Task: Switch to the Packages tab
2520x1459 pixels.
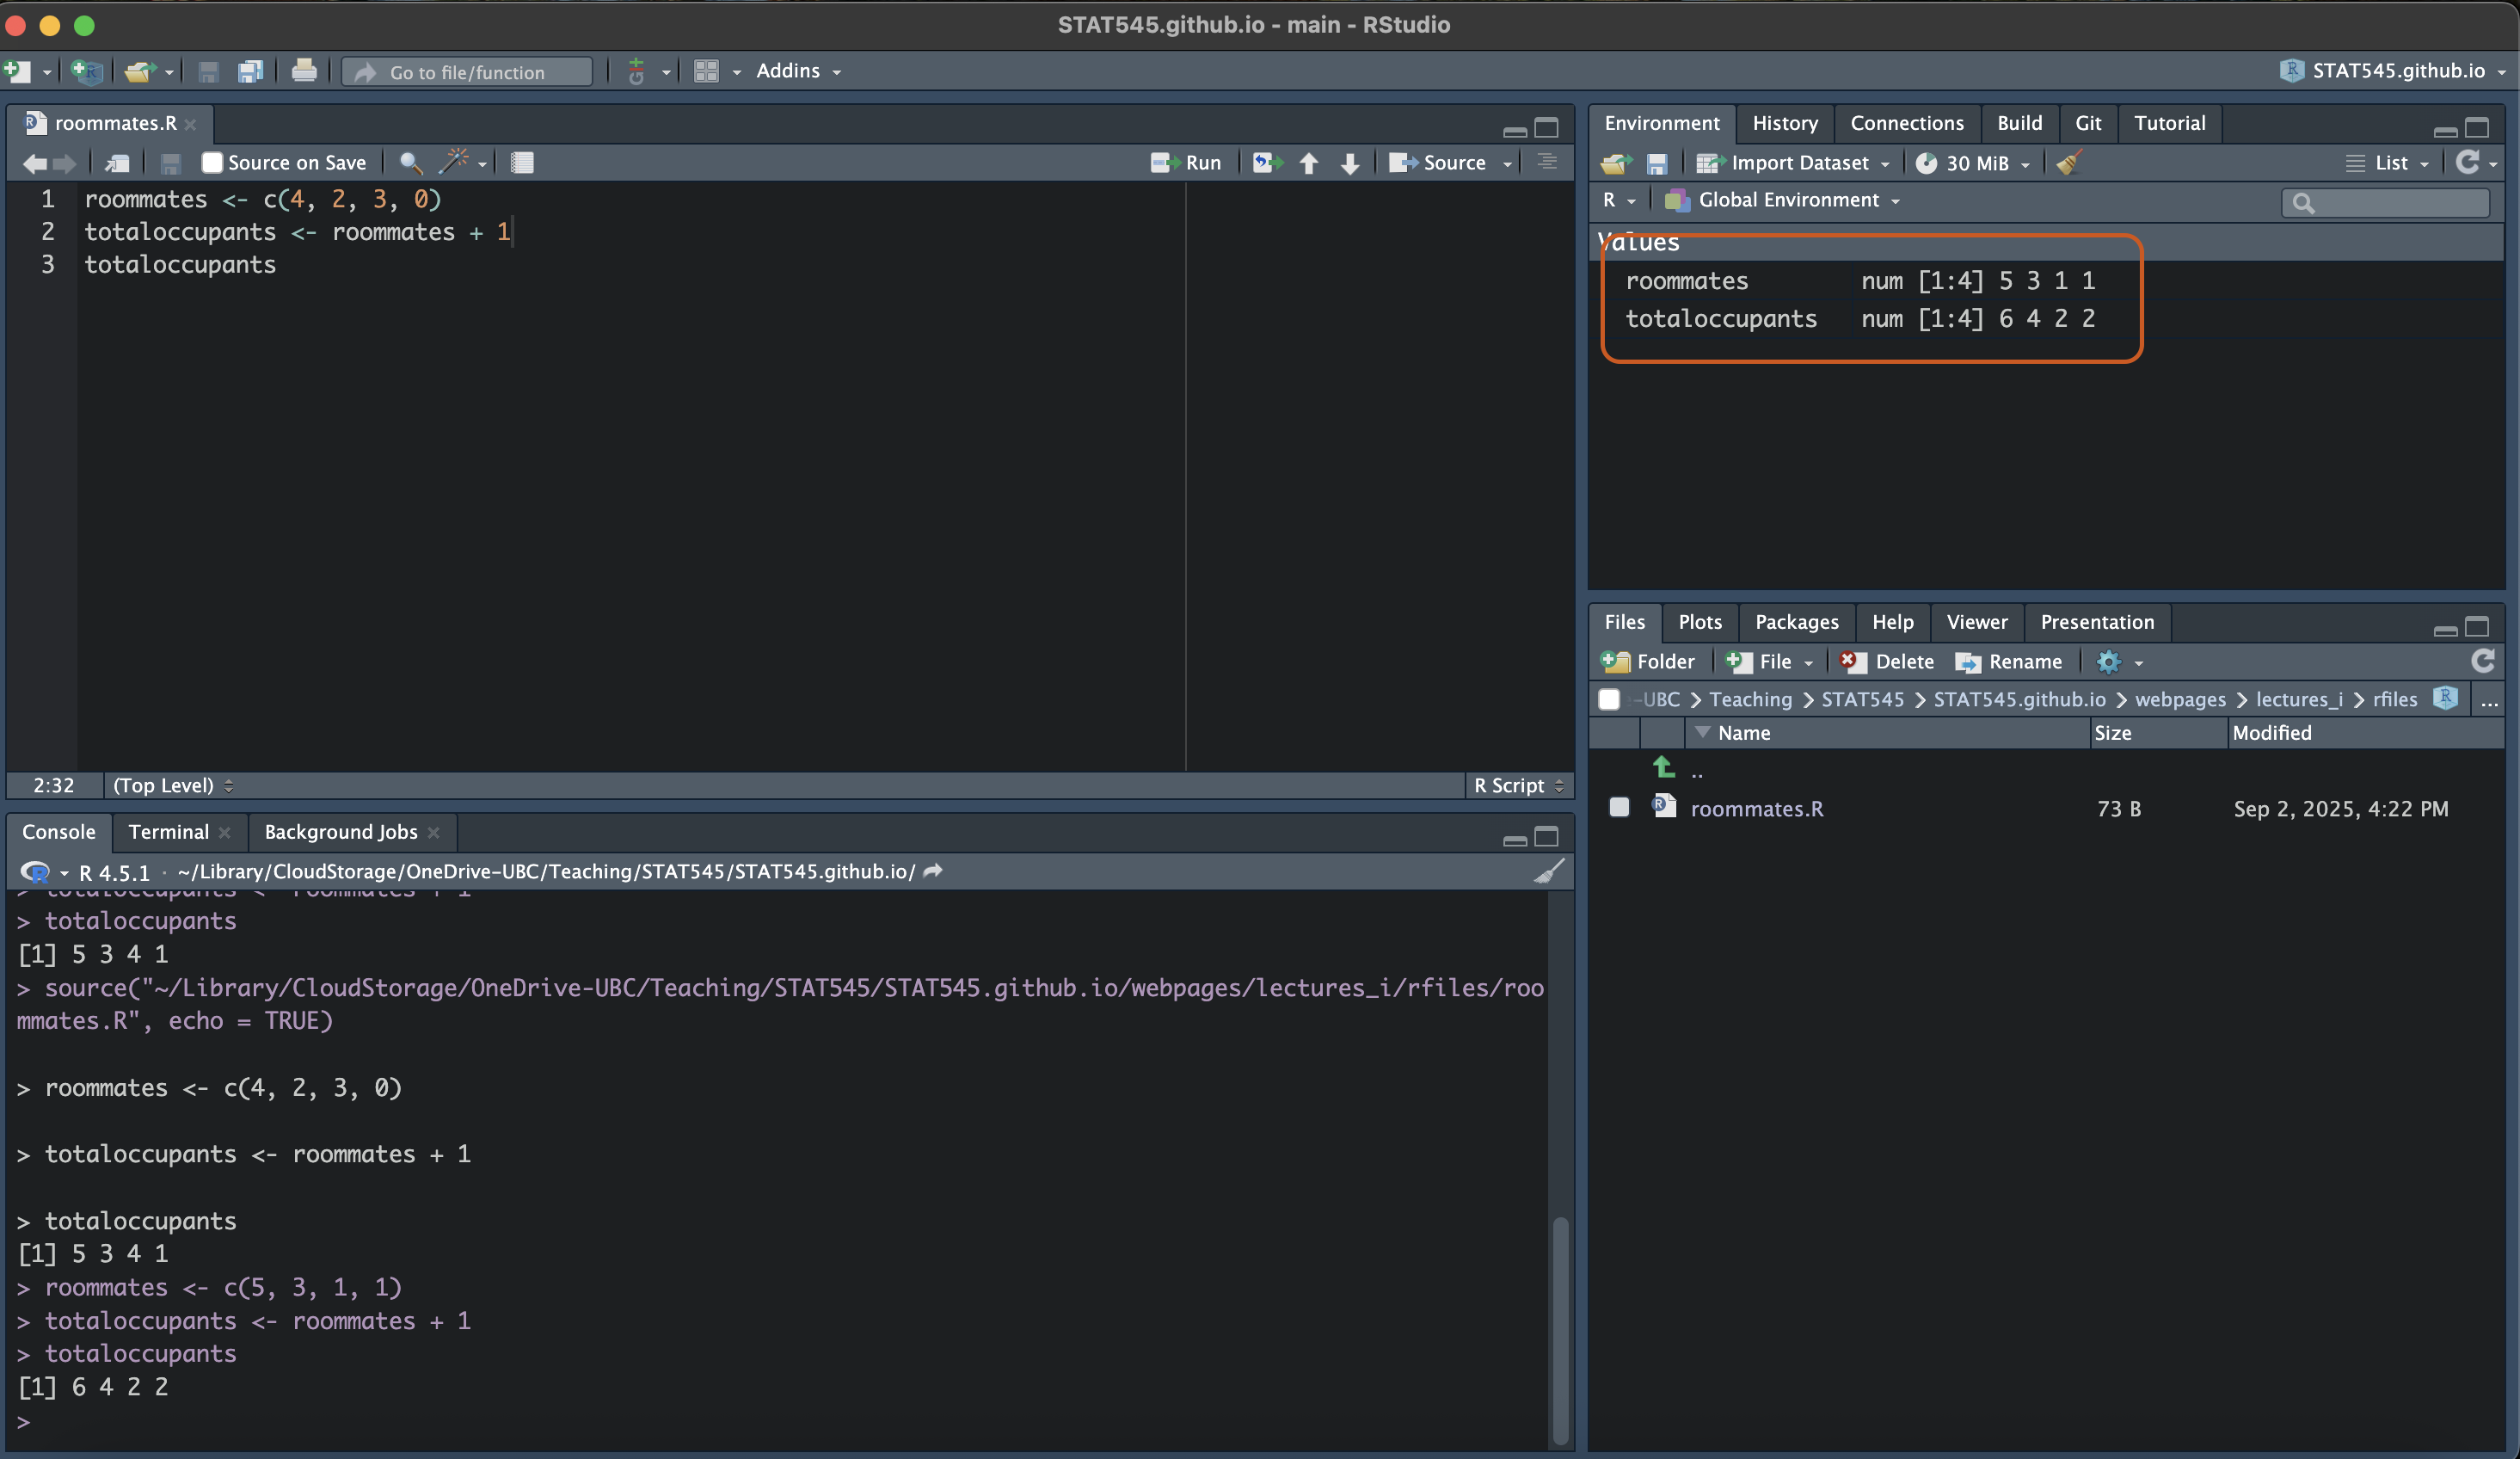Action: point(1796,622)
